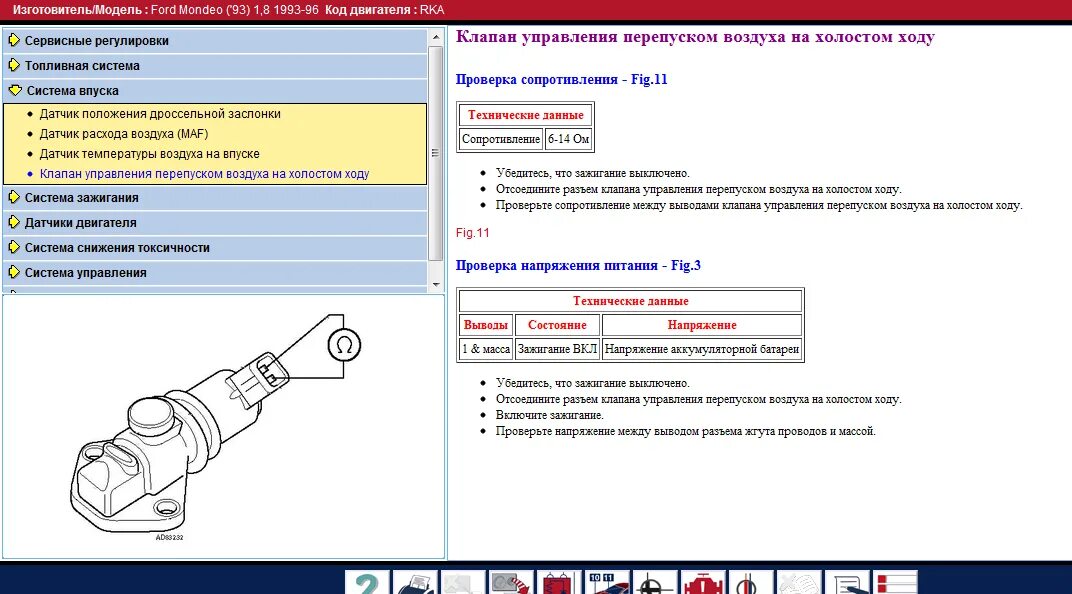
Task: Click the crosshair target icon in bottom toolbar
Action: point(655,582)
